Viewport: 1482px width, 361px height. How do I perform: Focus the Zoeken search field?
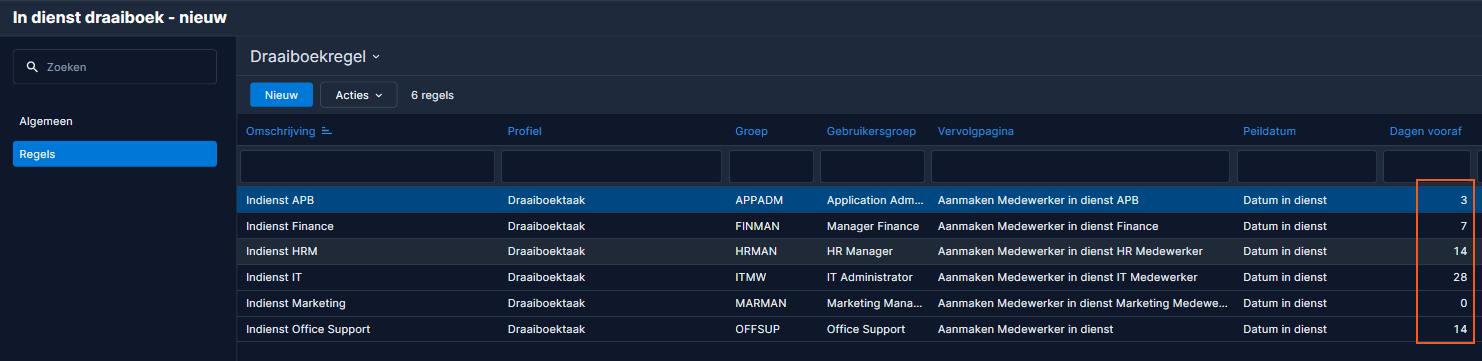tap(115, 67)
